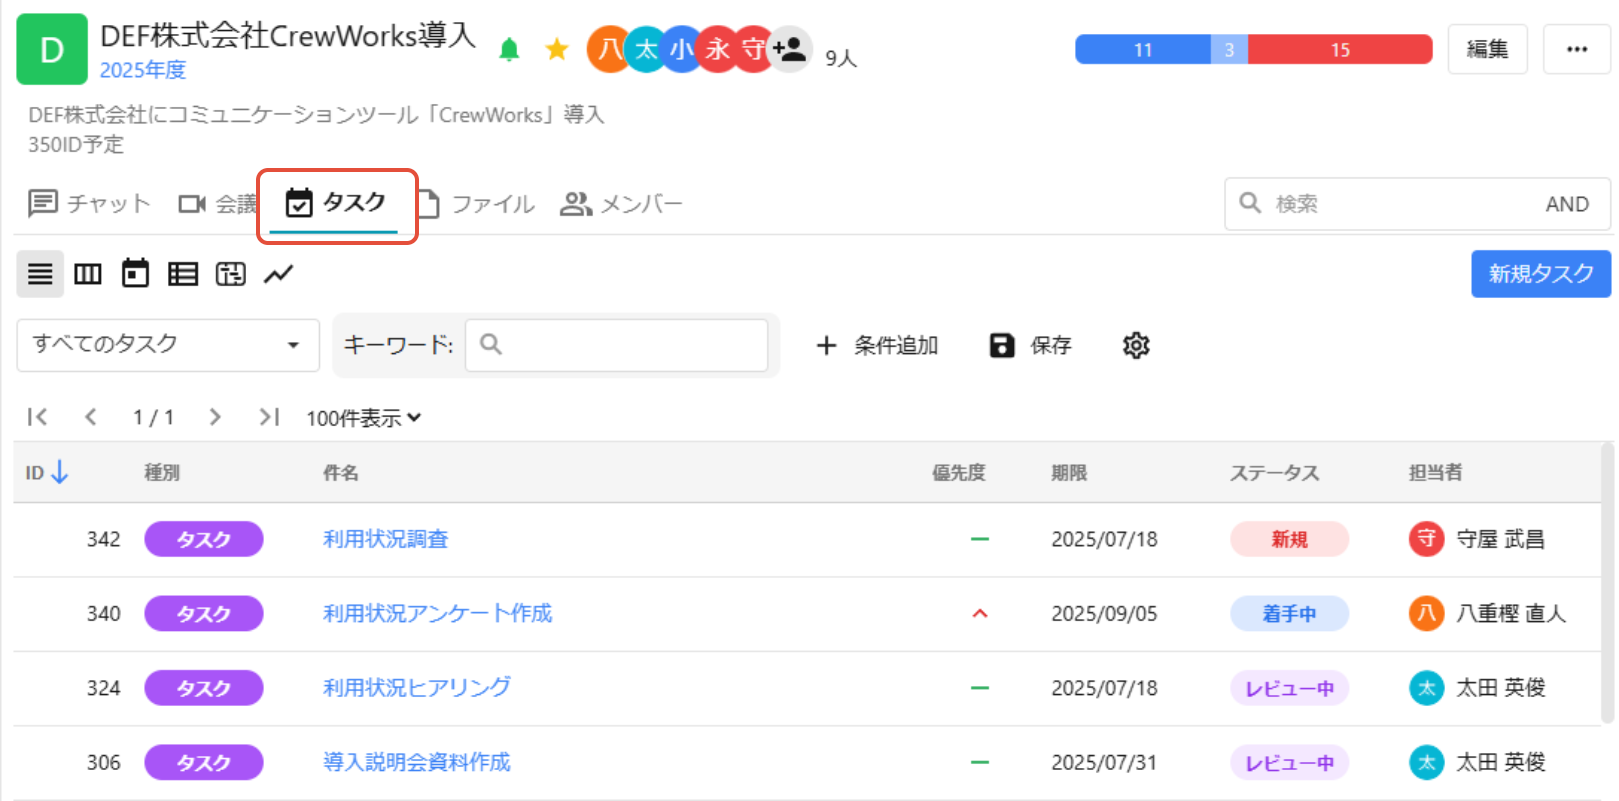Open the すべてのタスク filter dropdown
Image resolution: width=1619 pixels, height=801 pixels.
168,345
